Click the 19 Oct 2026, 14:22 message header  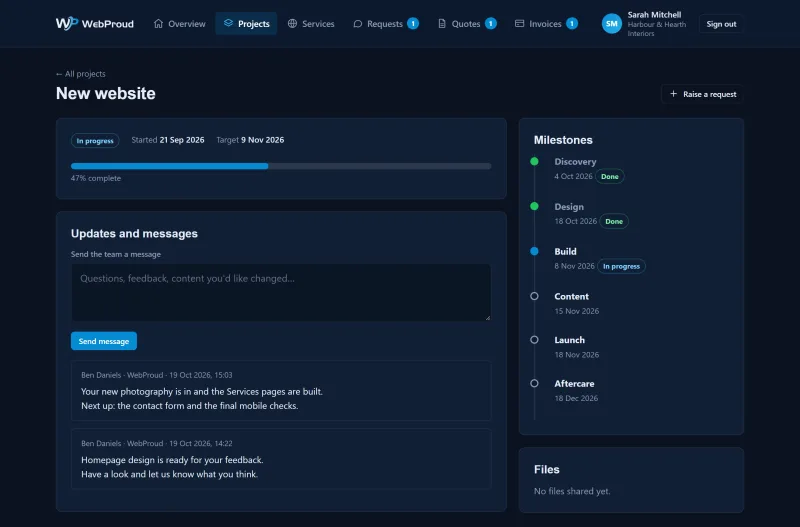157,443
